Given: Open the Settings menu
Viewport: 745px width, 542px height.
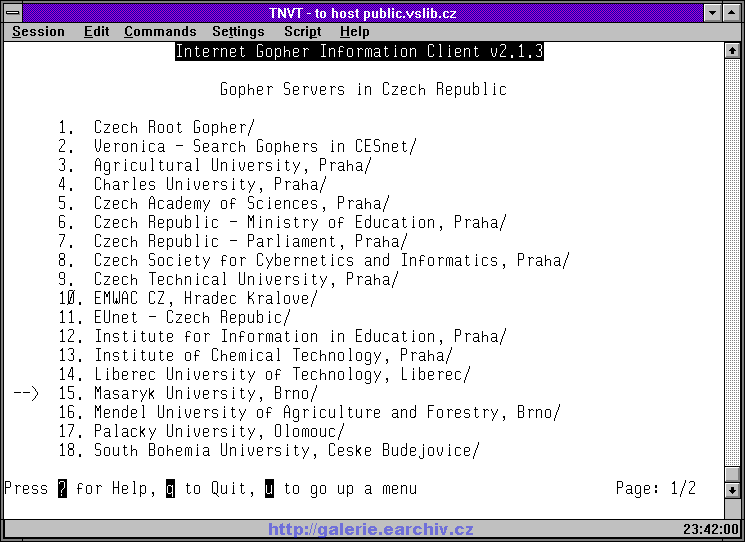Looking at the screenshot, I should coord(238,32).
